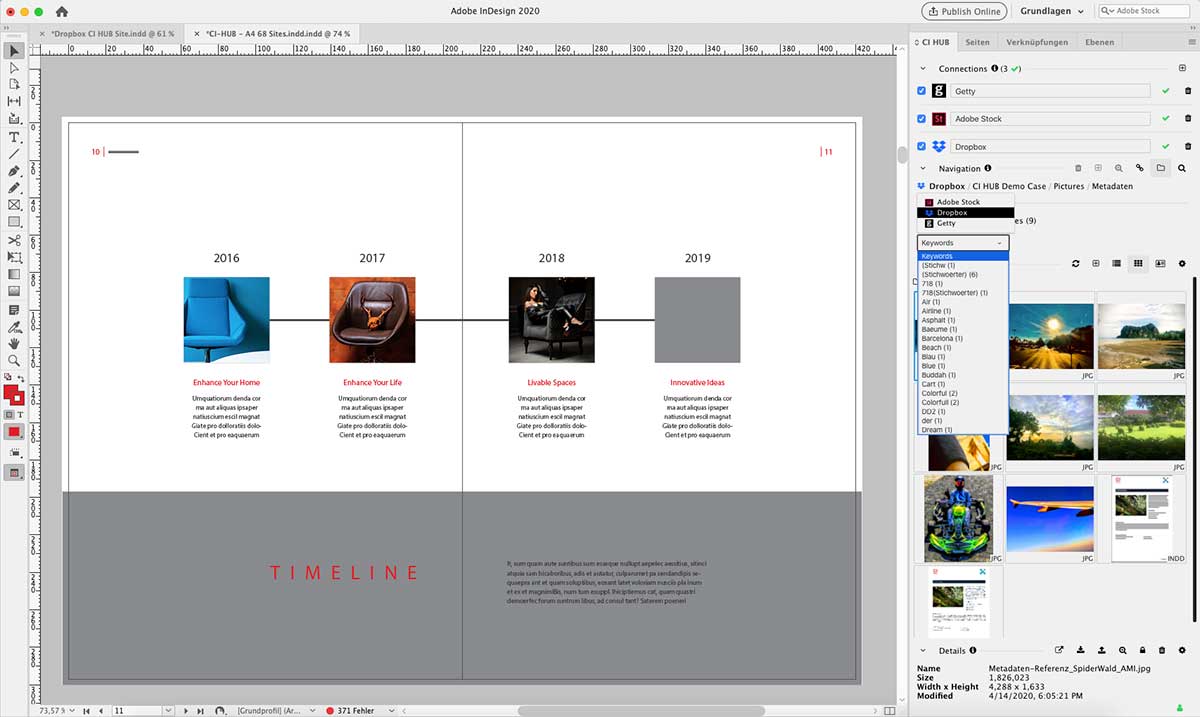
Task: Refresh the asset list with reload icon
Action: pos(1075,263)
